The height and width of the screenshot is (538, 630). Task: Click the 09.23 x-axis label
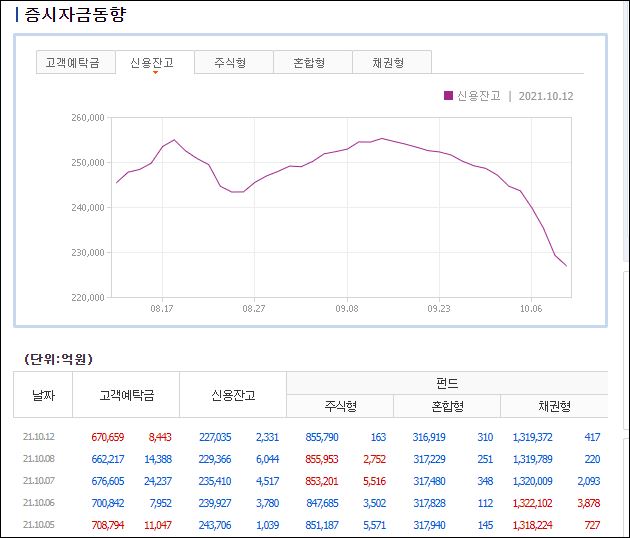click(x=439, y=309)
